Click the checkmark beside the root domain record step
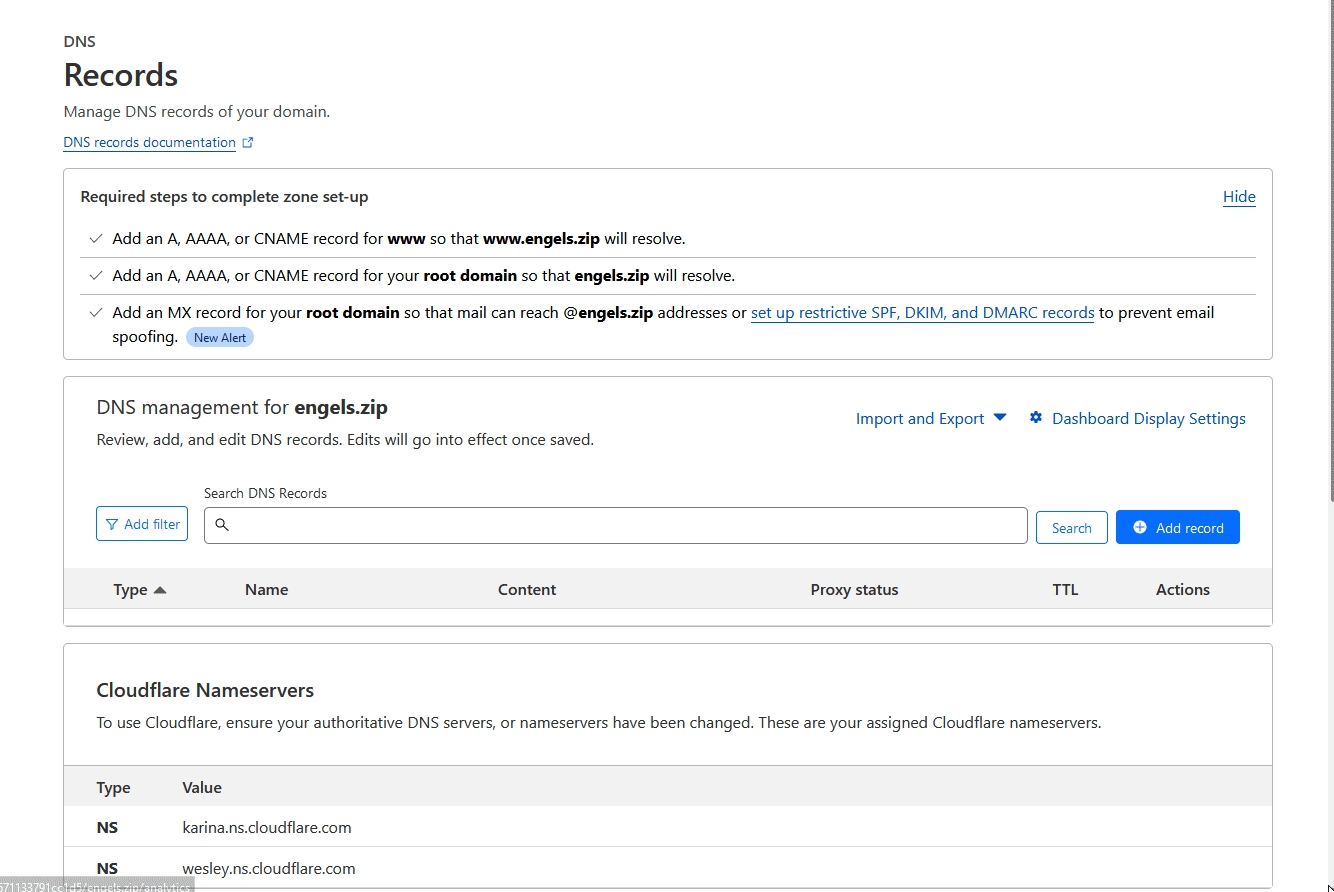The height and width of the screenshot is (892, 1334). (96, 276)
